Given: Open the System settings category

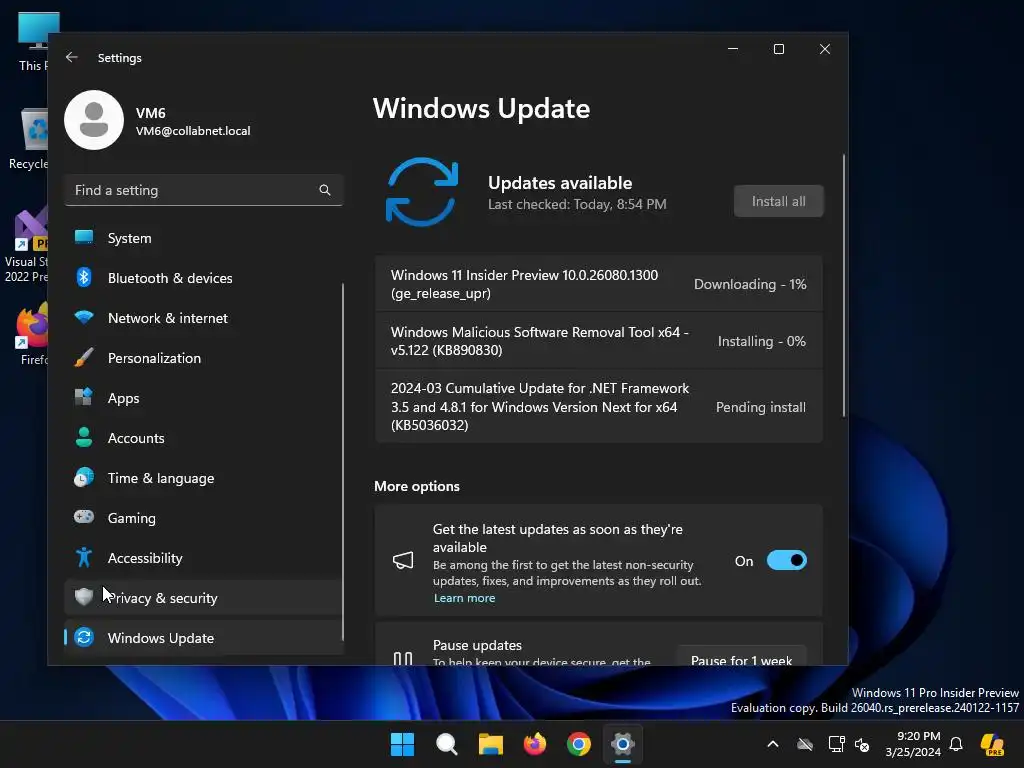Looking at the screenshot, I should [203, 238].
